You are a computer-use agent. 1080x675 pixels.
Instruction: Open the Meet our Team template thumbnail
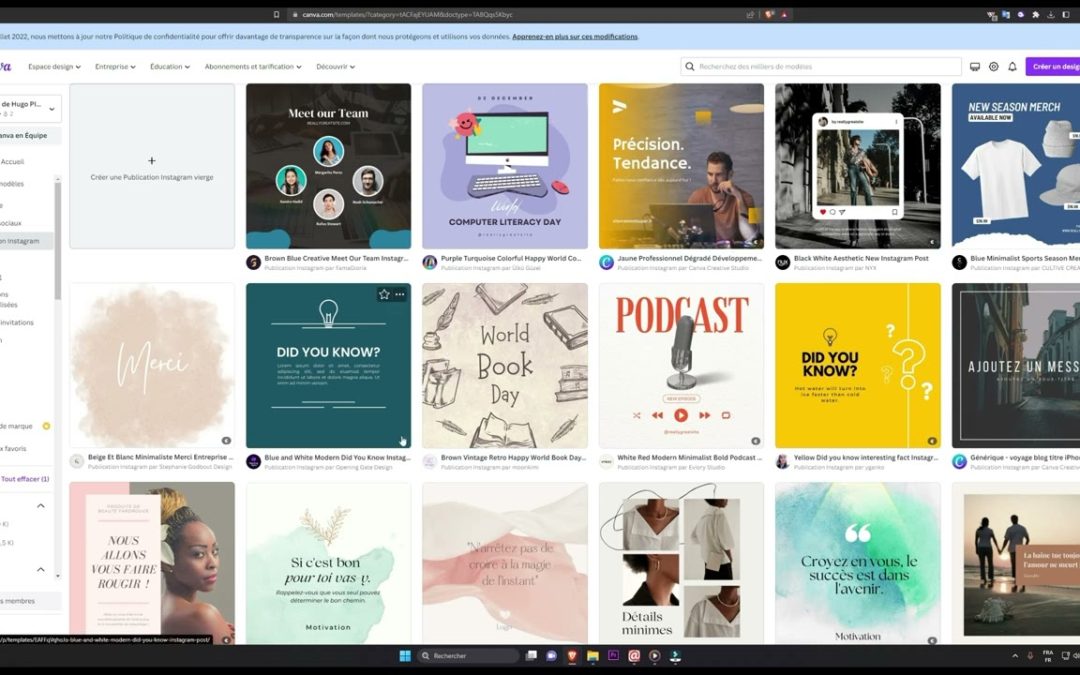point(329,166)
